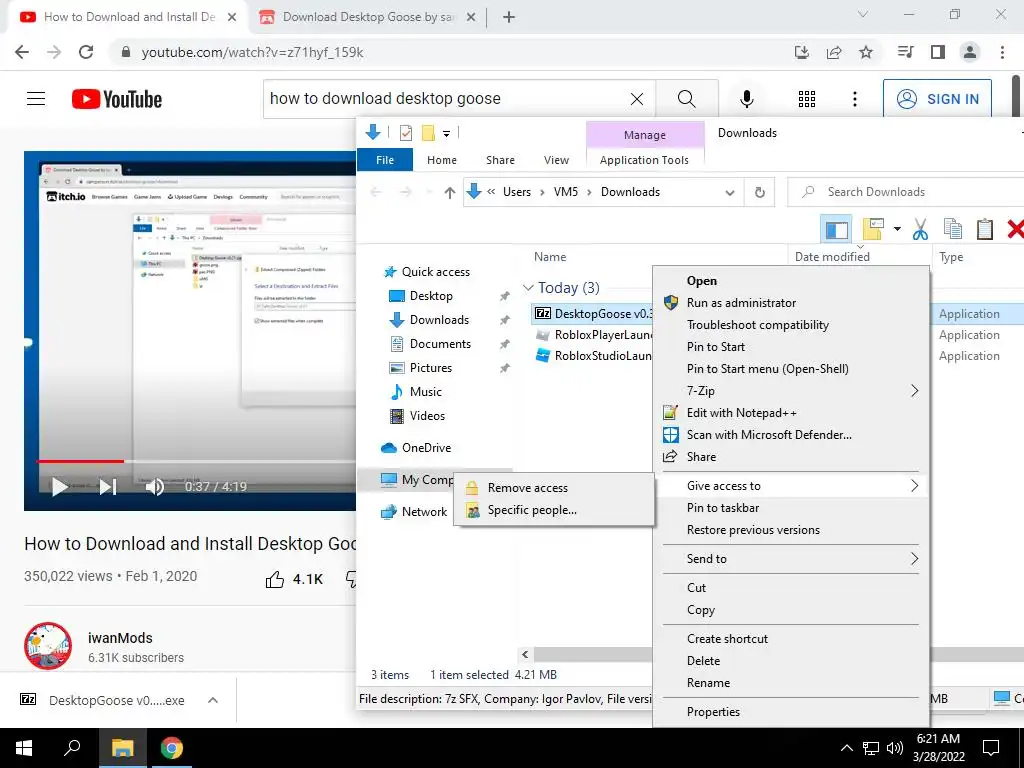
Task: Skip to next video
Action: pyautogui.click(x=108, y=487)
